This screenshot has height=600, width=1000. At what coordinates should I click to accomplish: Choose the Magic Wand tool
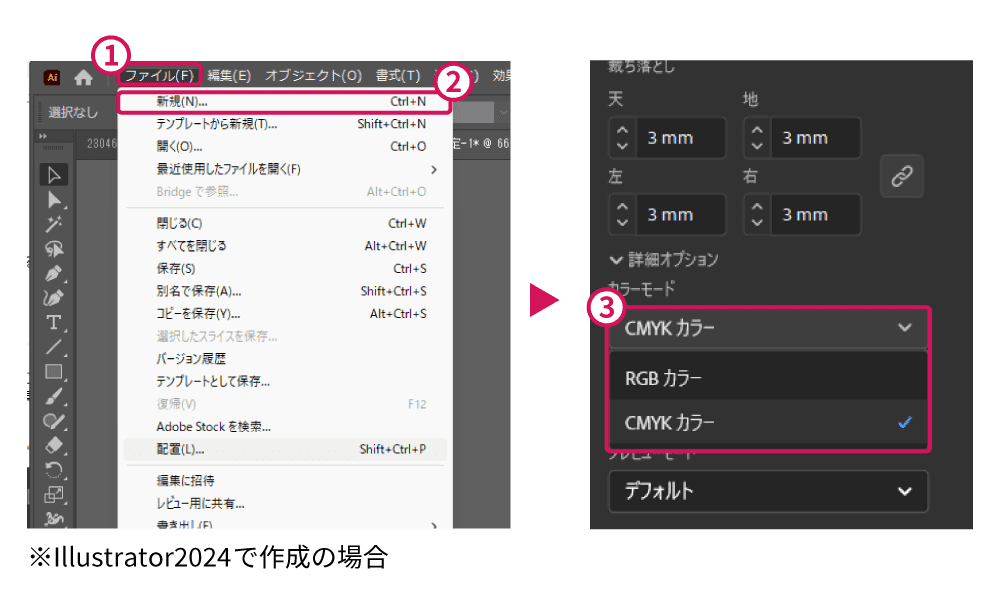tap(54, 224)
